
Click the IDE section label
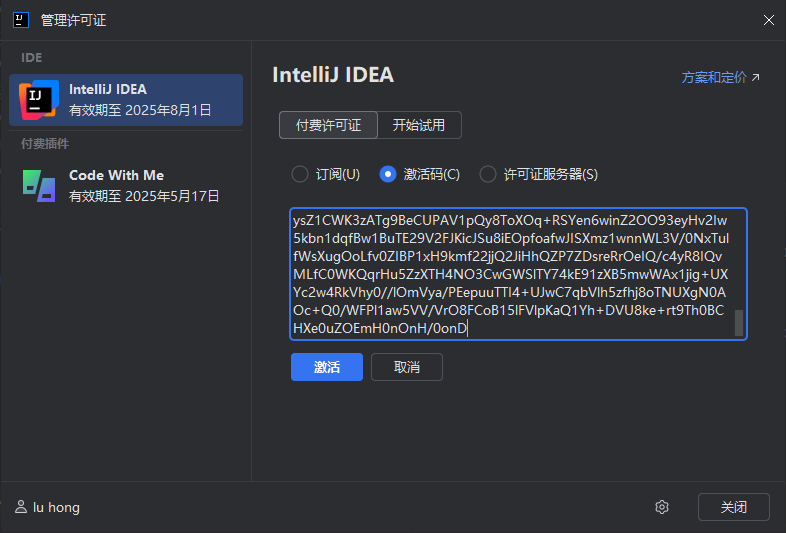(32, 58)
